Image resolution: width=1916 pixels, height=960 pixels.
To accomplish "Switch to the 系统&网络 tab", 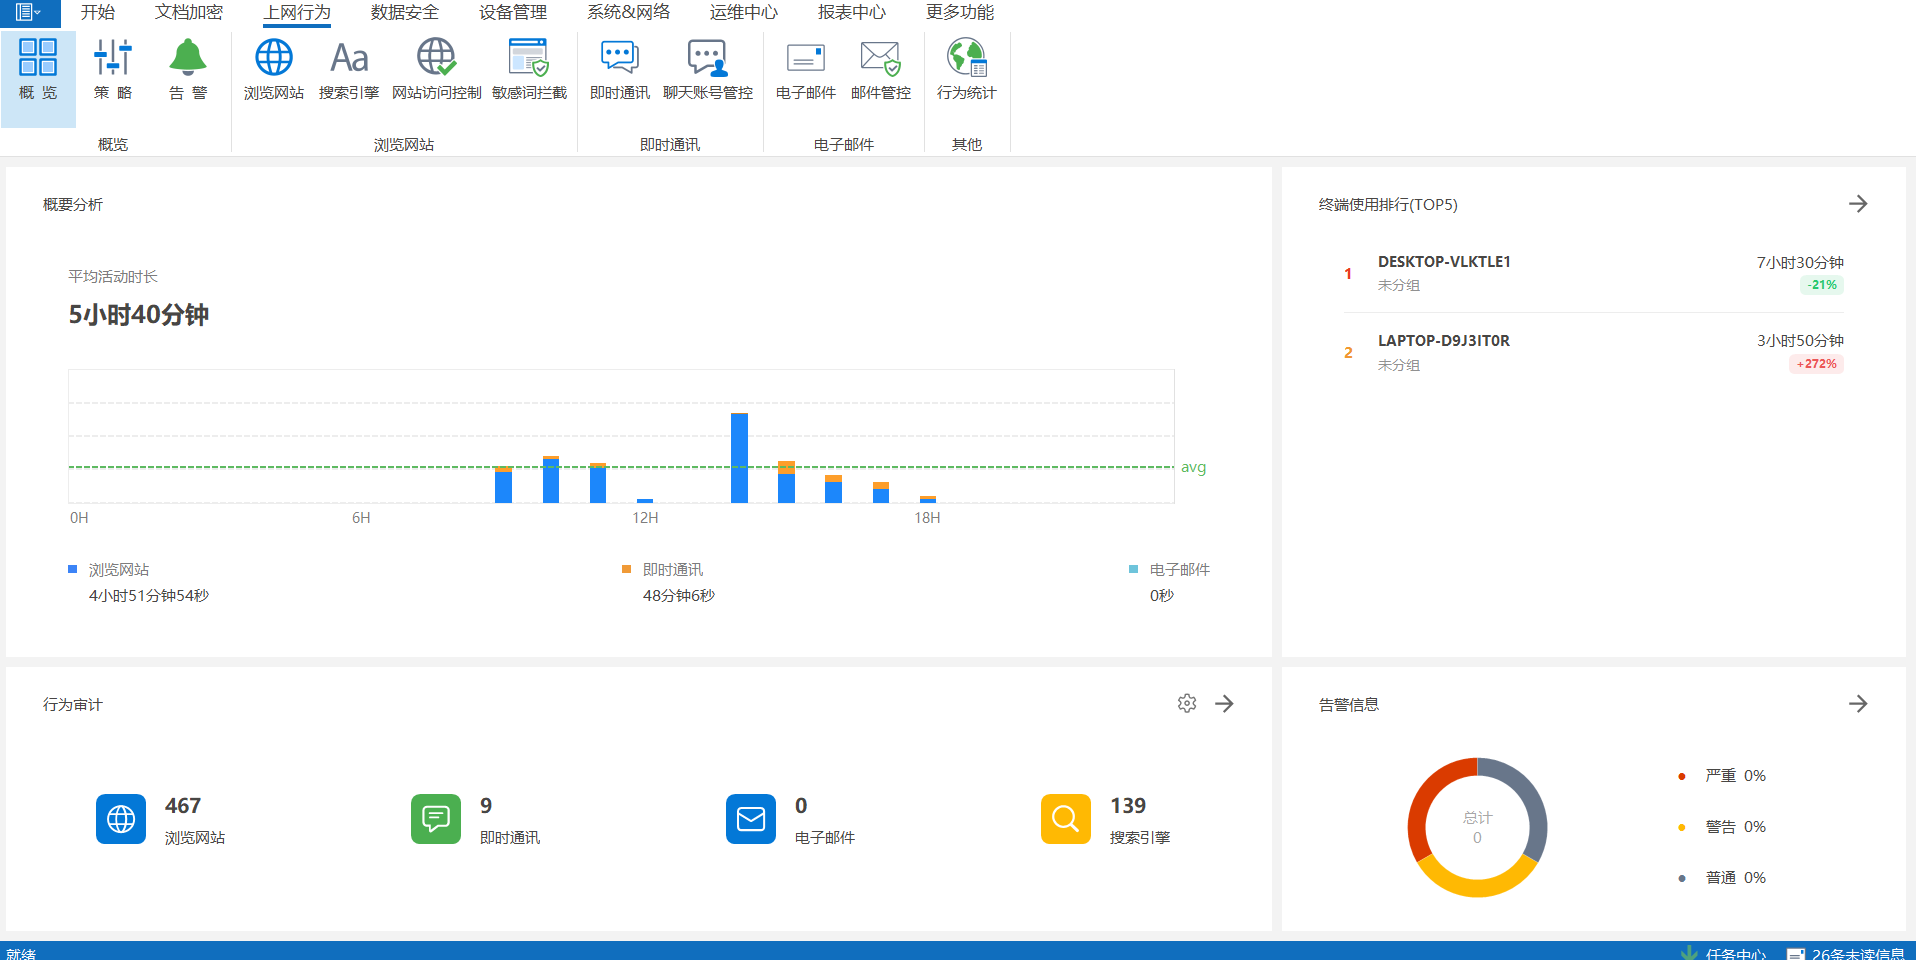I will (628, 12).
